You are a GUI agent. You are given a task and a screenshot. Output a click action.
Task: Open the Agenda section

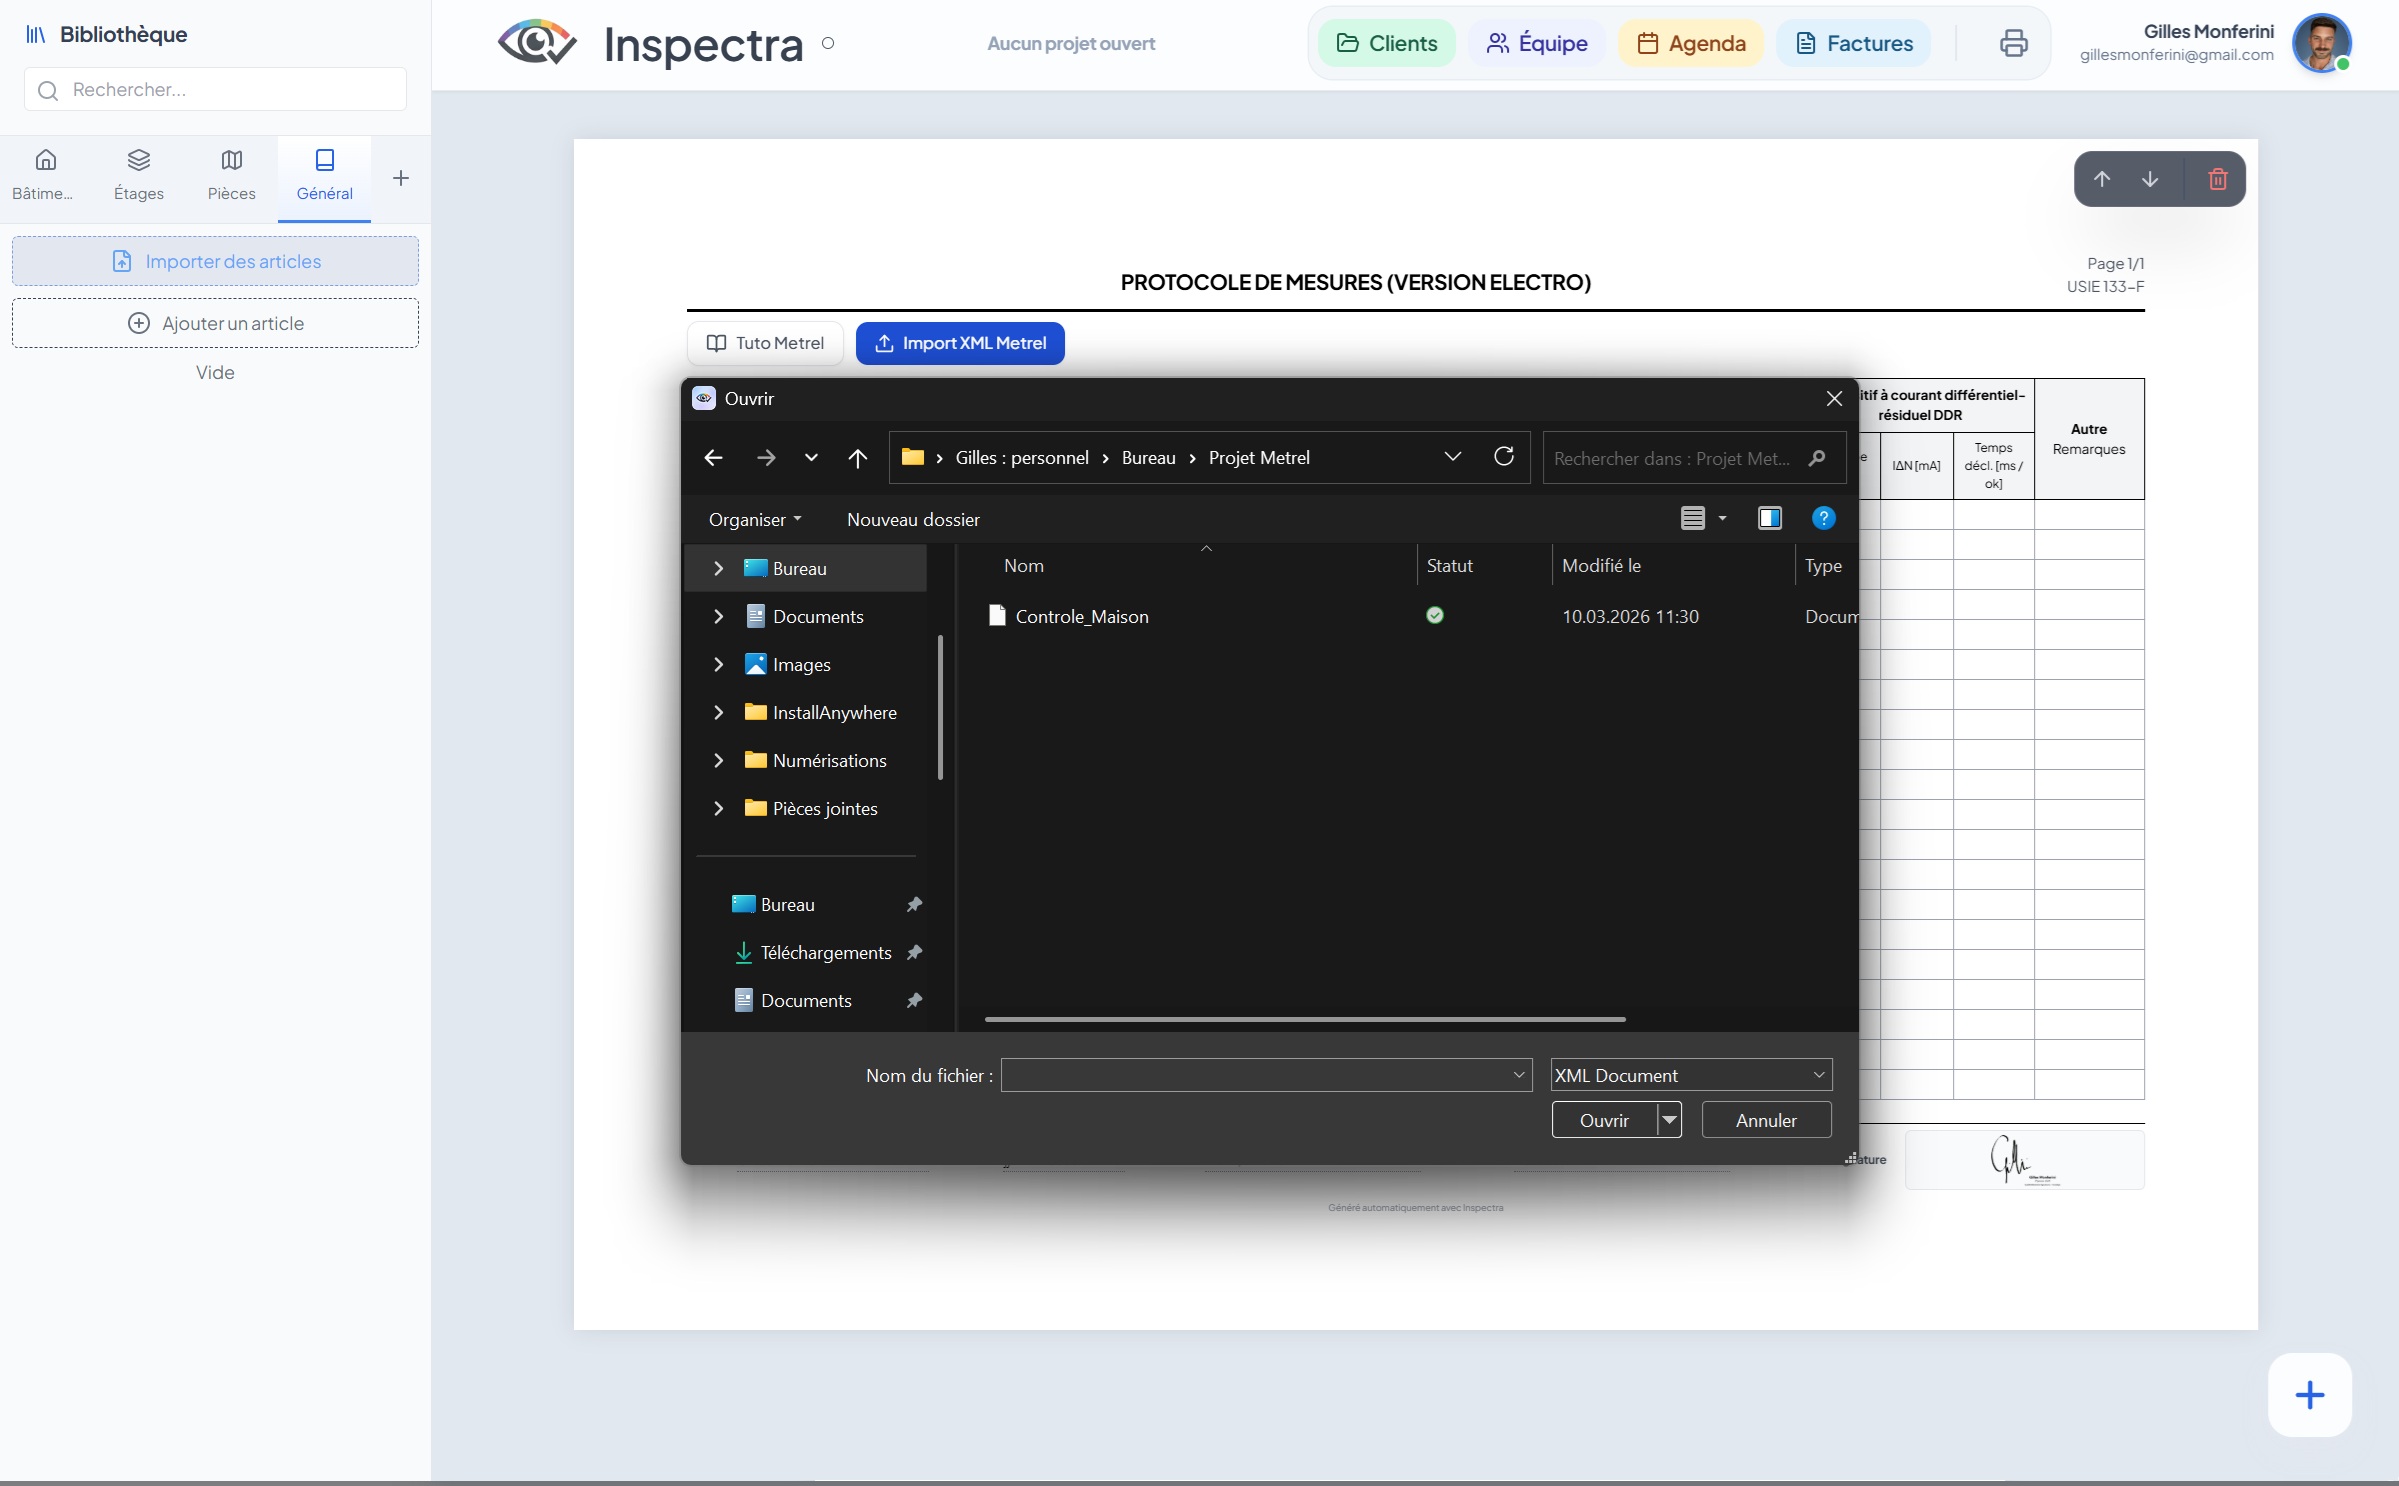(x=1691, y=43)
